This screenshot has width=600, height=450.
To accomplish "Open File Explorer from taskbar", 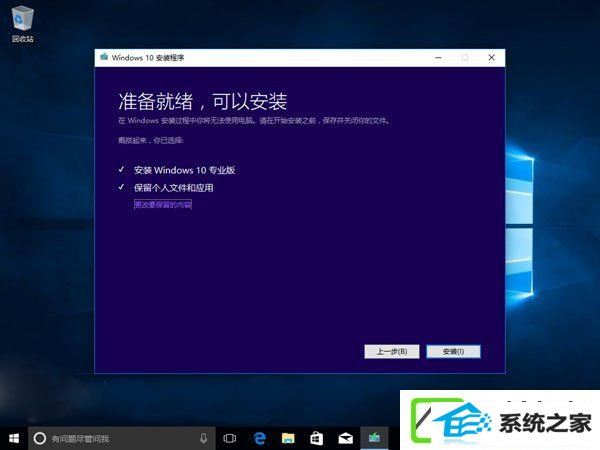I will pos(288,438).
